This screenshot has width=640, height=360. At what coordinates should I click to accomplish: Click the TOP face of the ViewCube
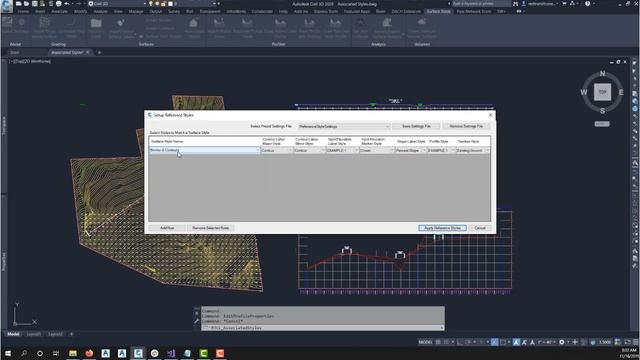click(602, 92)
